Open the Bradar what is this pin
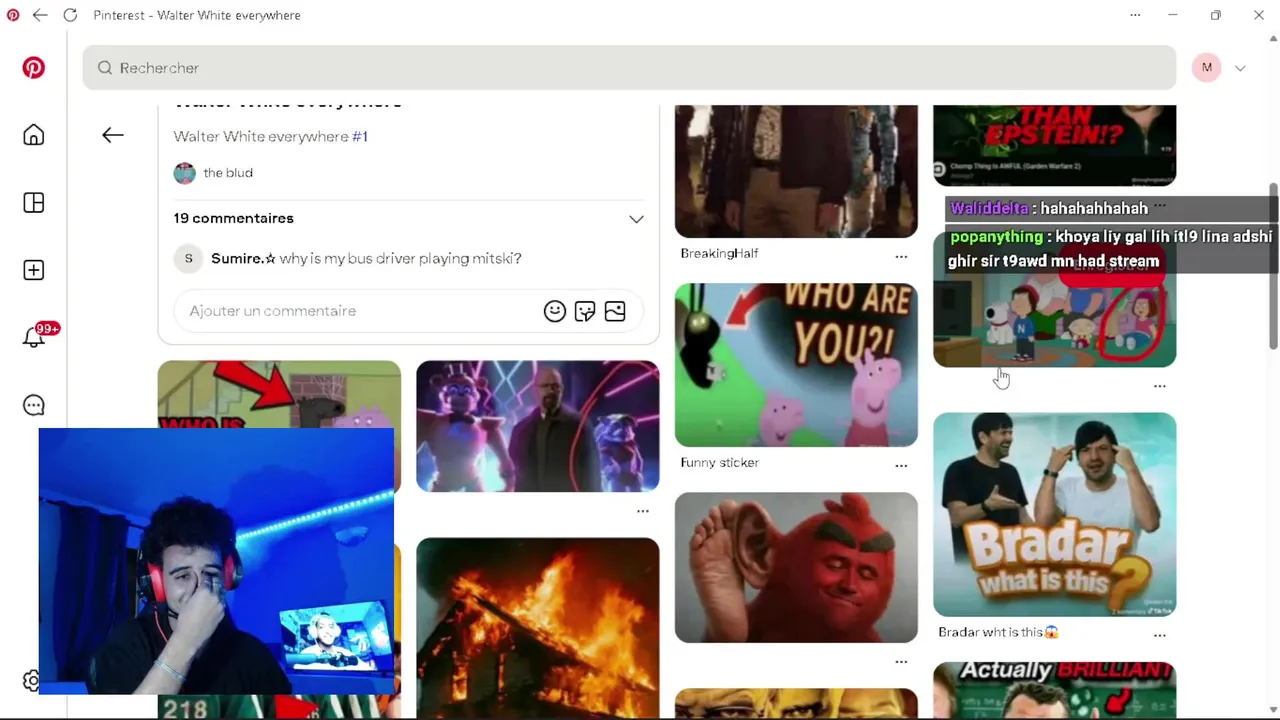 click(x=1055, y=514)
